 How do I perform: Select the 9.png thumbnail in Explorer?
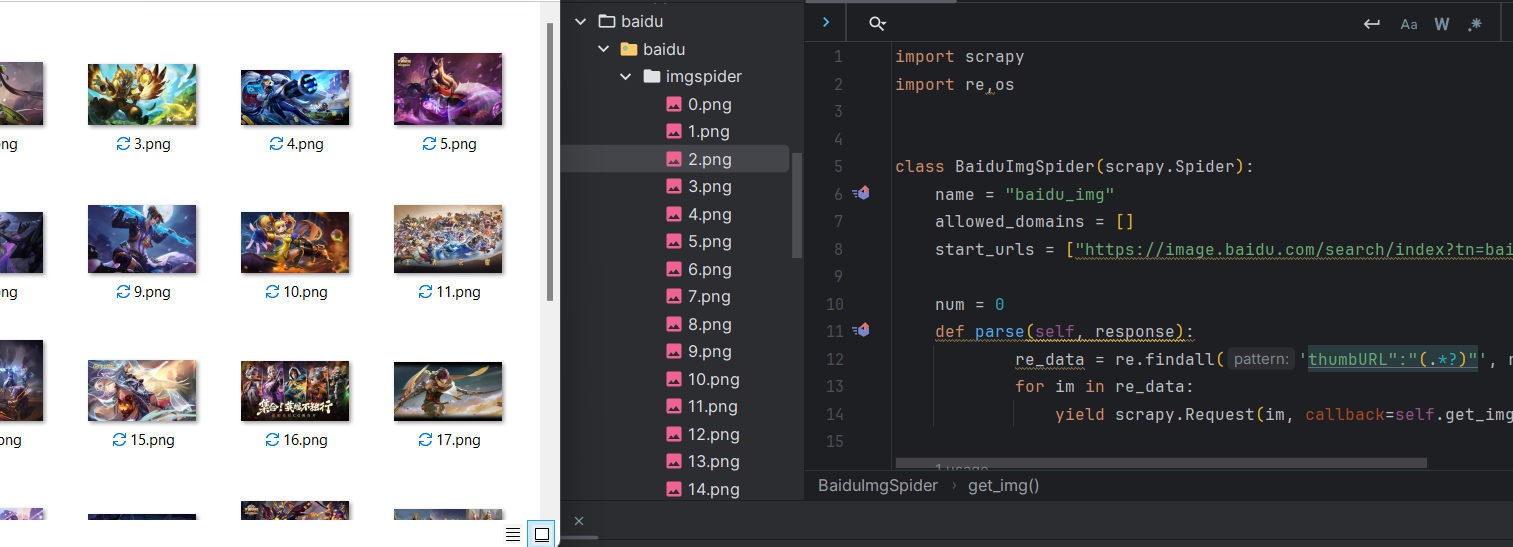[x=141, y=239]
